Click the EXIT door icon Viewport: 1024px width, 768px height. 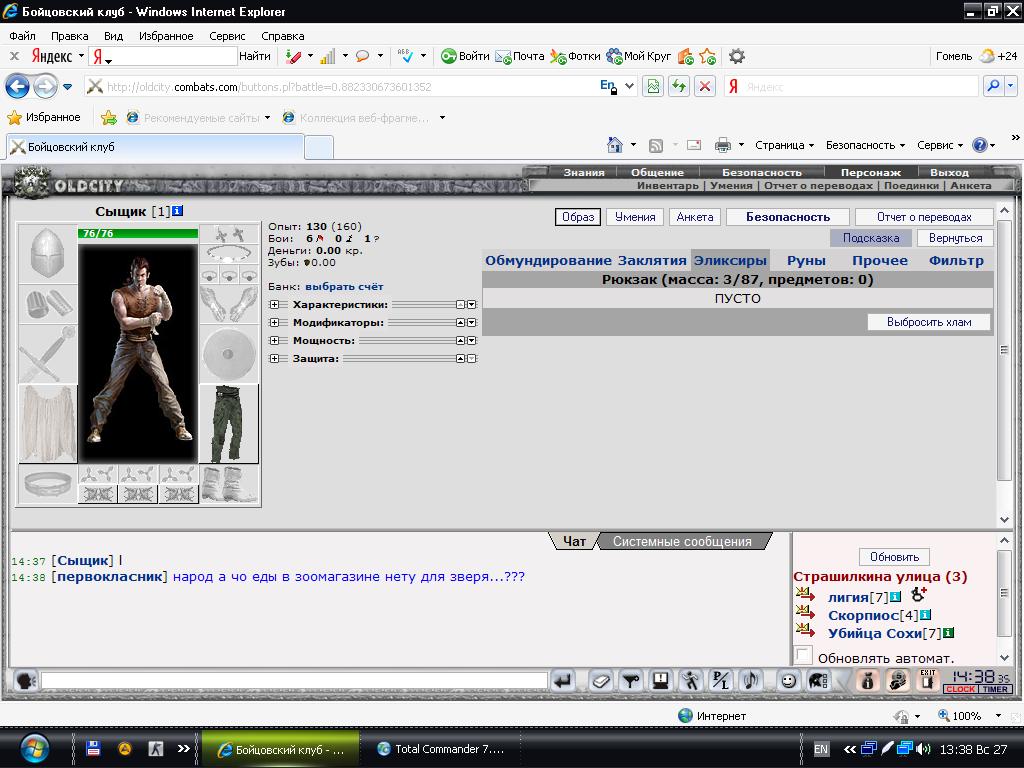pyautogui.click(x=927, y=680)
